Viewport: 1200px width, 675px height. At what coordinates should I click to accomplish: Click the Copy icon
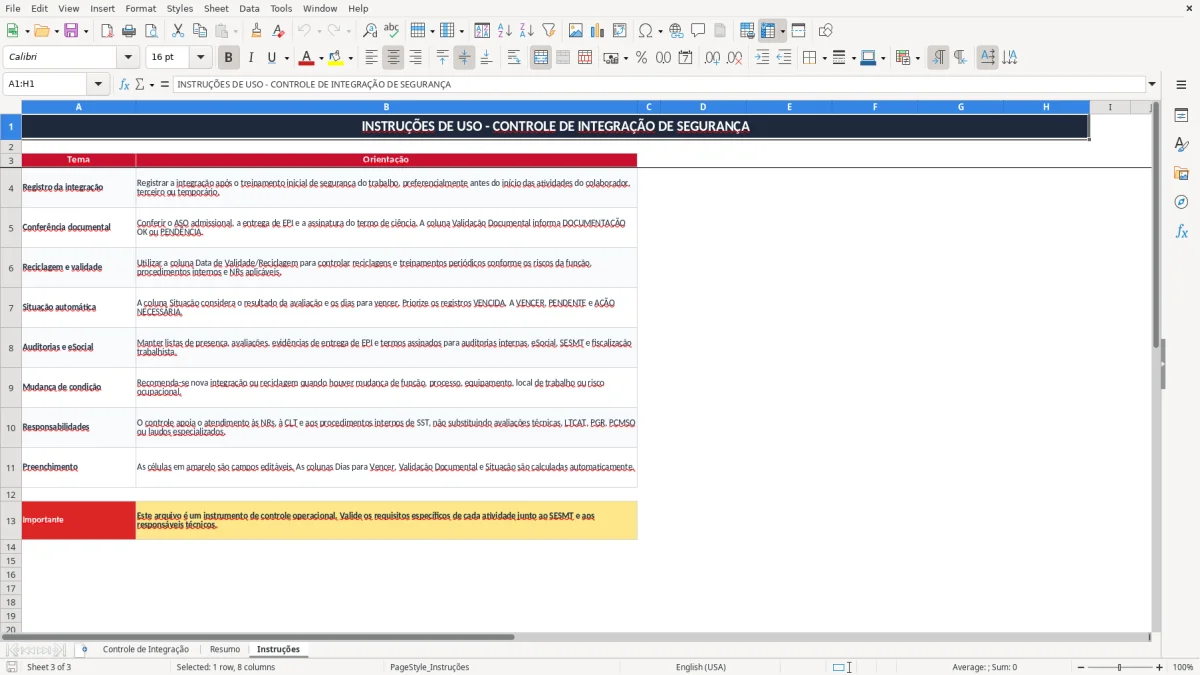200,31
